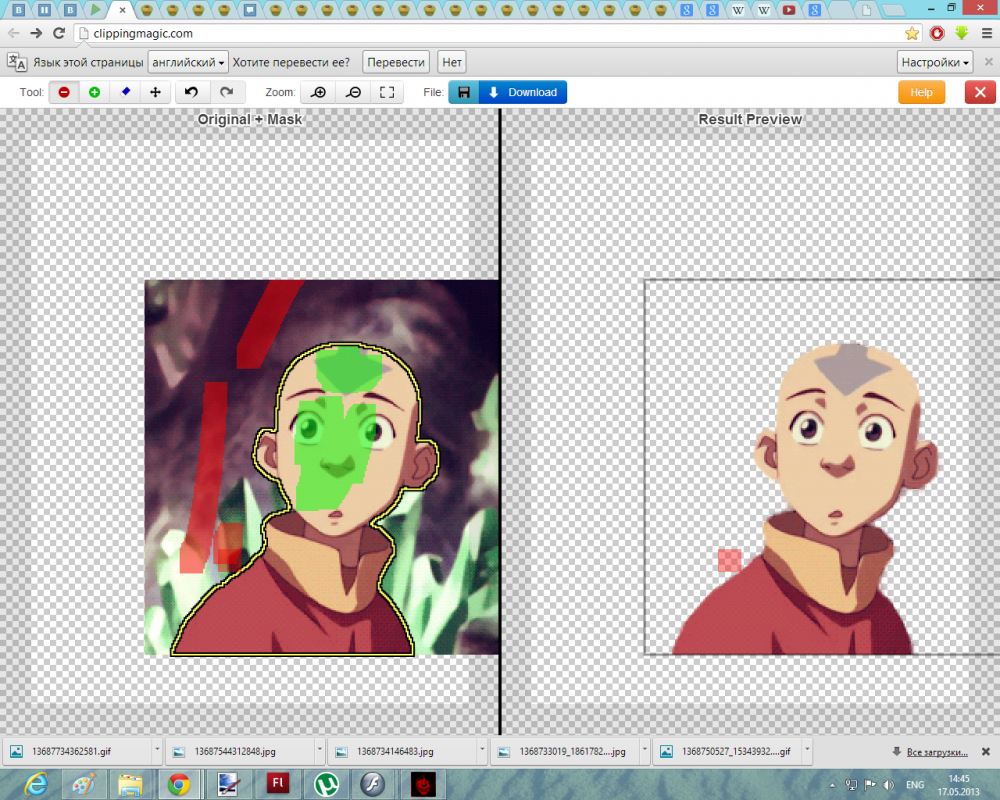Select the blue eraser tool
This screenshot has width=1000, height=800.
pyautogui.click(x=125, y=92)
